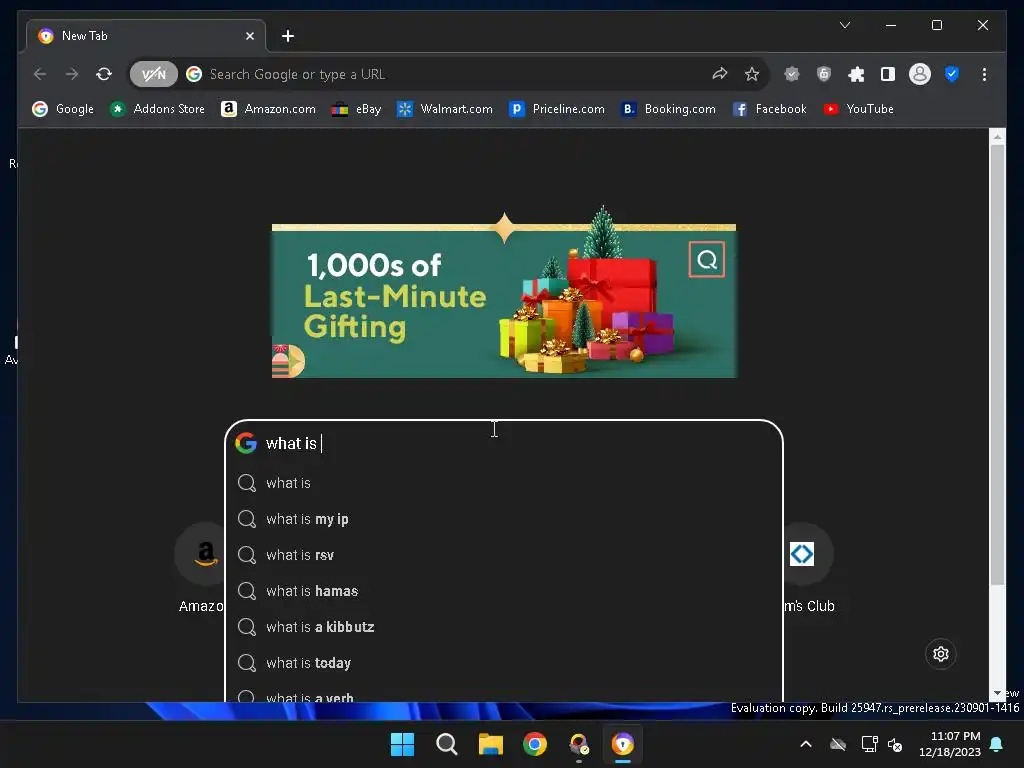
Task: Open the browser three-dot menu
Action: point(984,74)
